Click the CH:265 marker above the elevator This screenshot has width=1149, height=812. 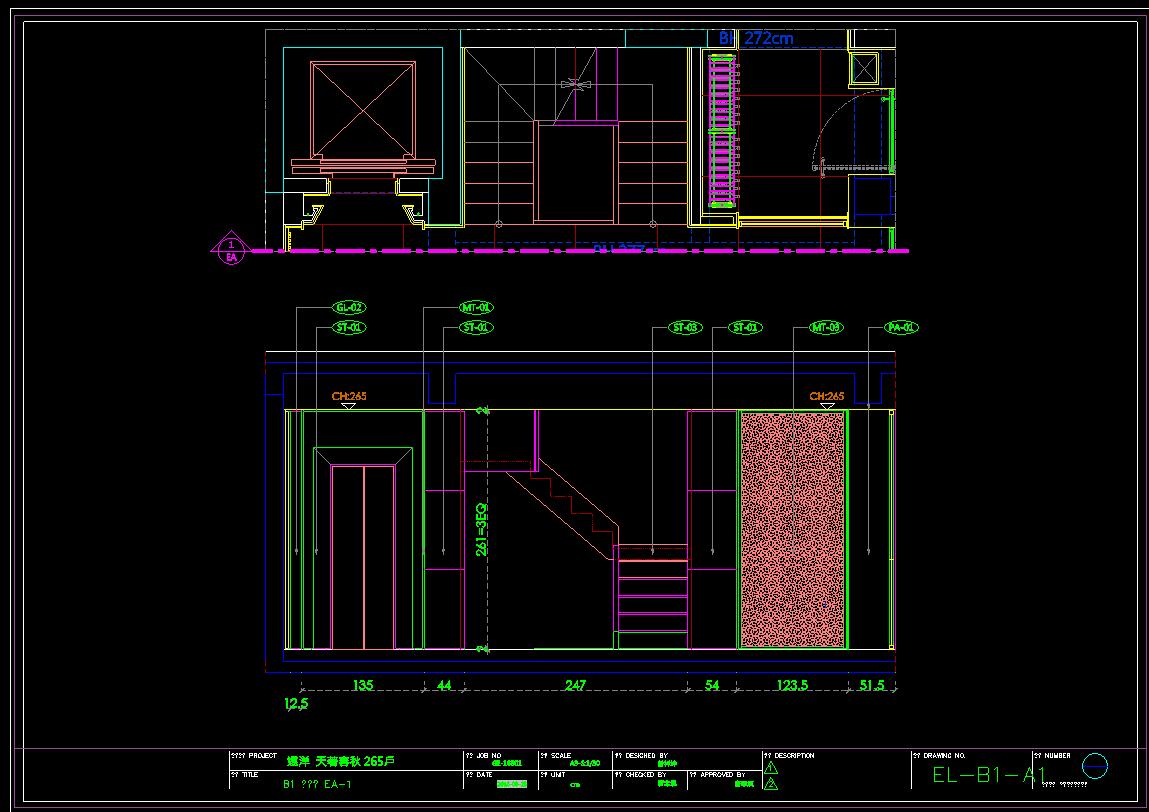[x=349, y=396]
